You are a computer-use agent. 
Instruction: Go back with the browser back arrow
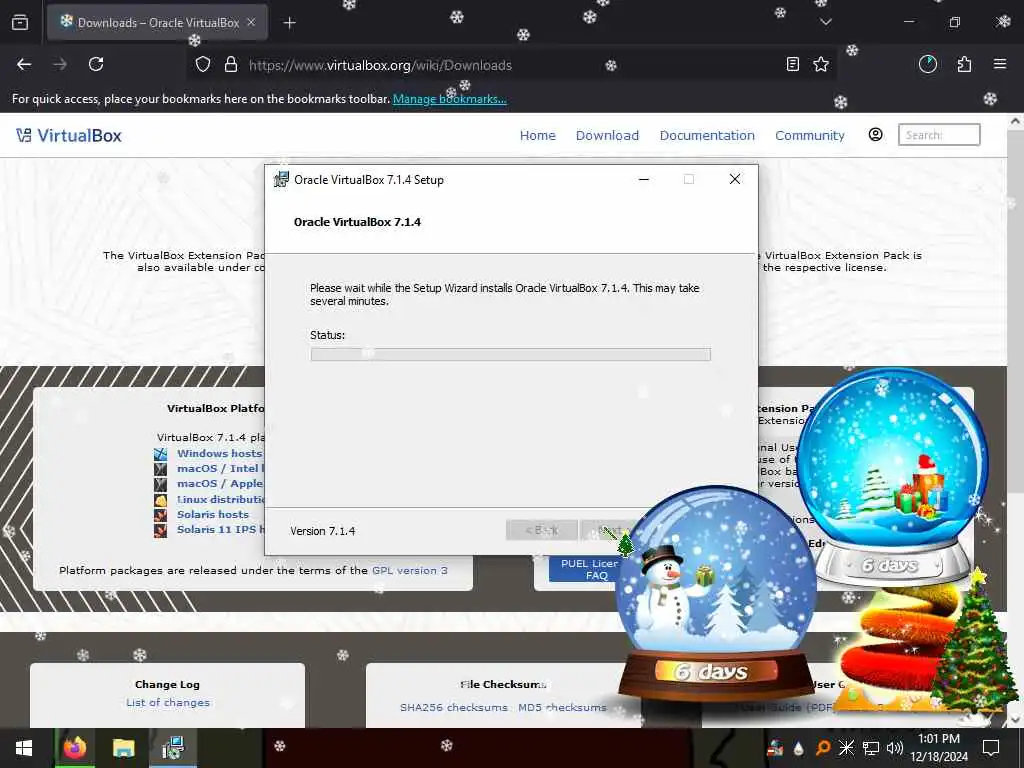coord(24,64)
